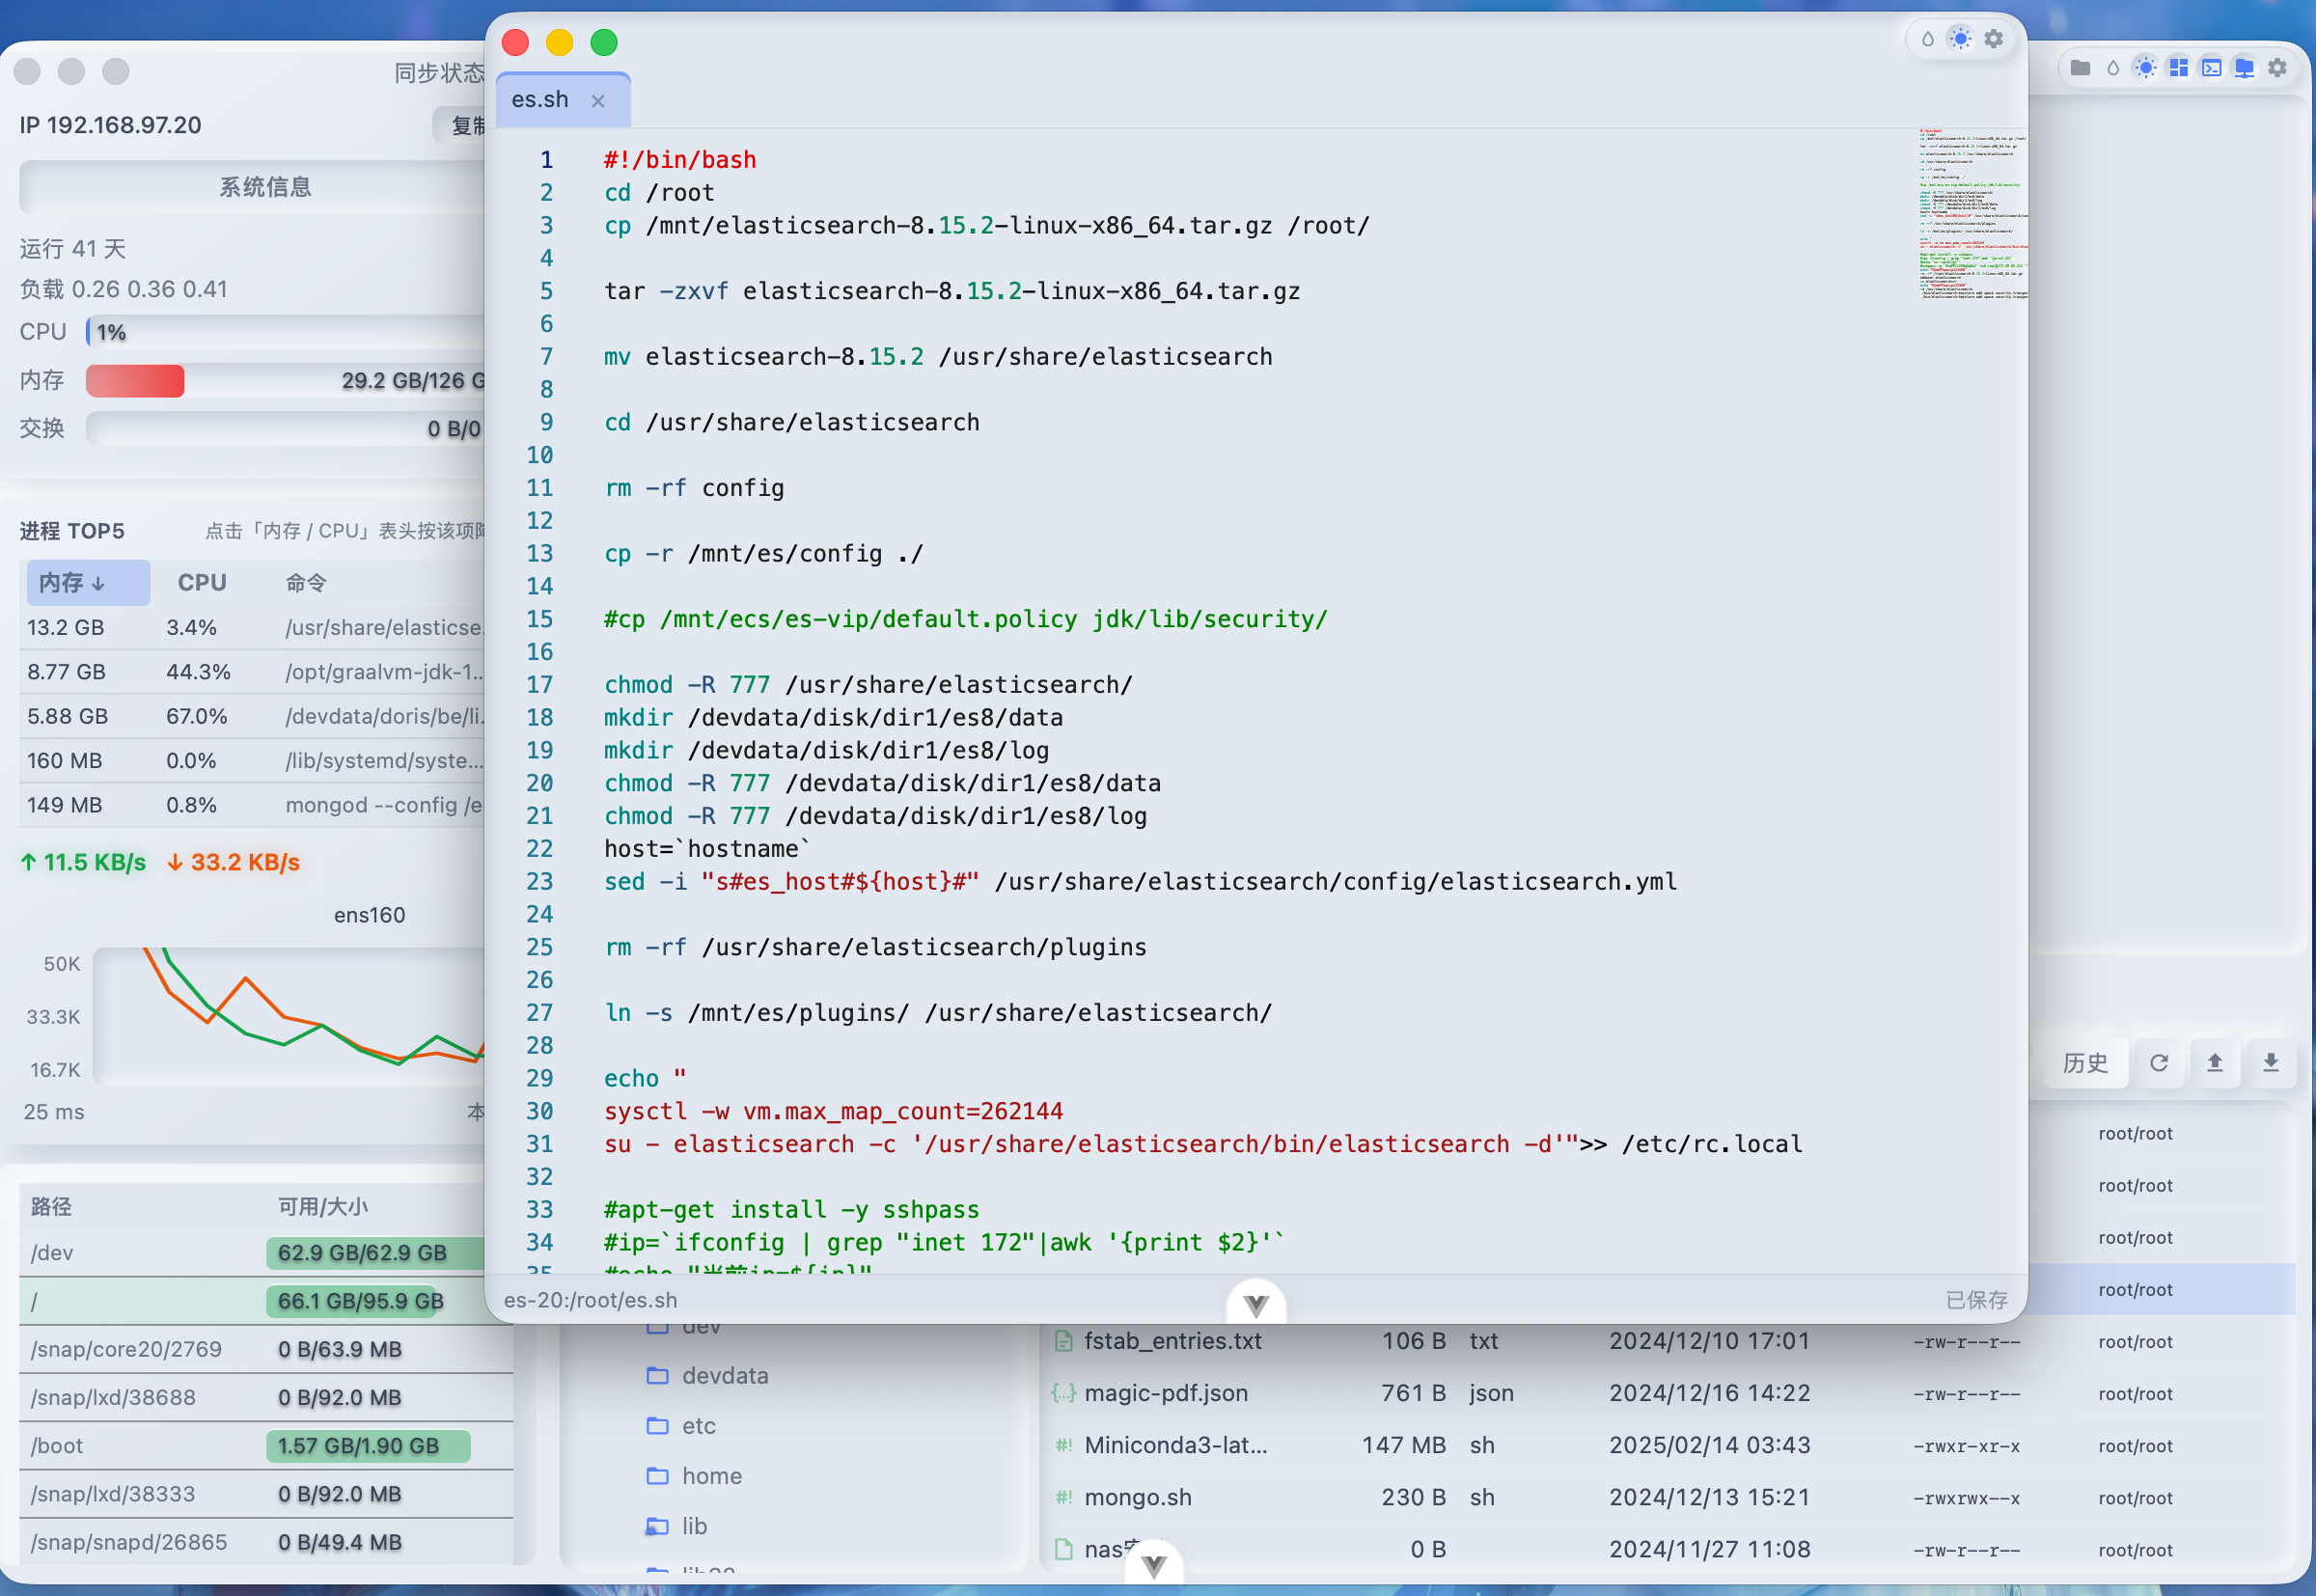
Task: Click the water-drop icon in the main window toolbar
Action: [2112, 68]
